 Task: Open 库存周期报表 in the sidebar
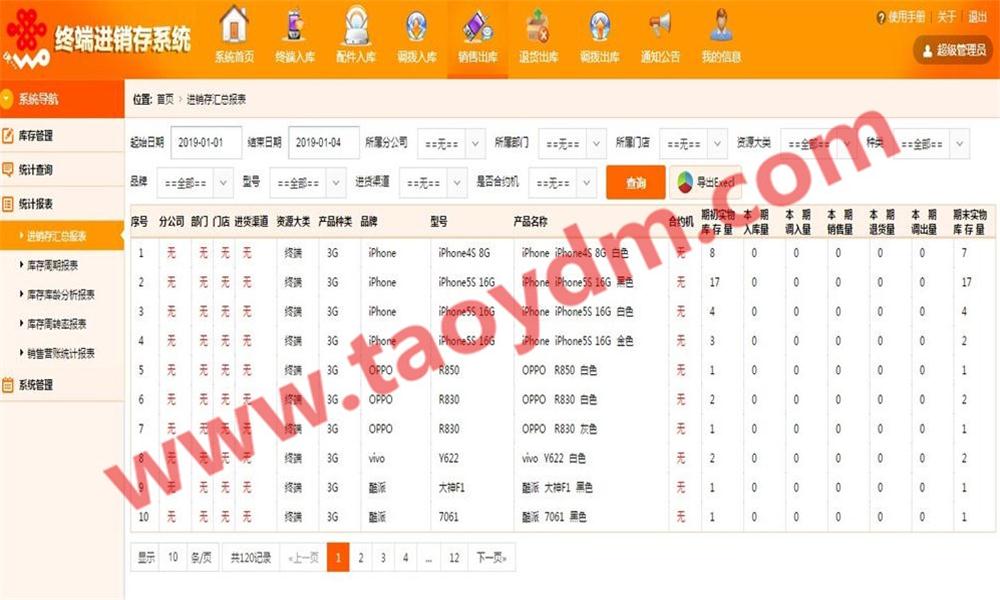tap(52, 265)
